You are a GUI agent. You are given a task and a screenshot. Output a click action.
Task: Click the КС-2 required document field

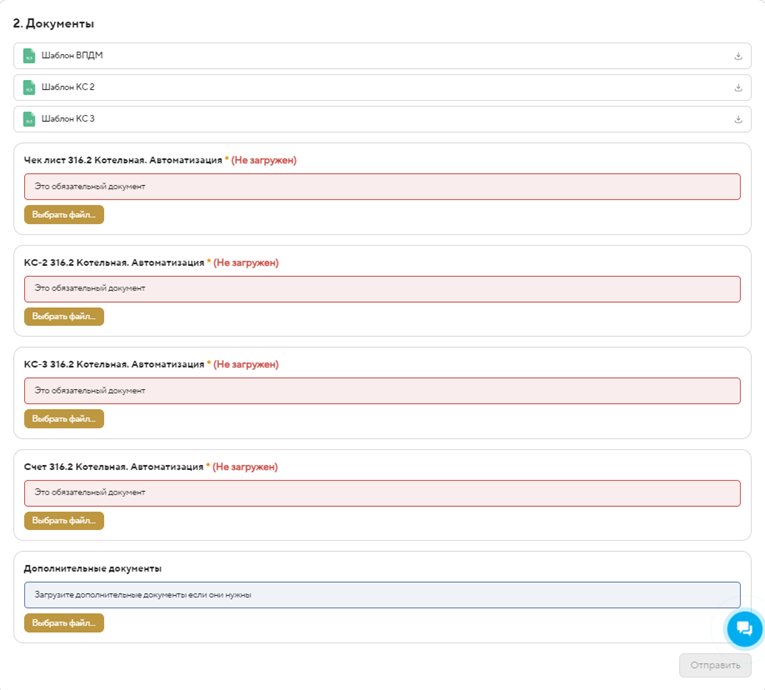coord(382,289)
